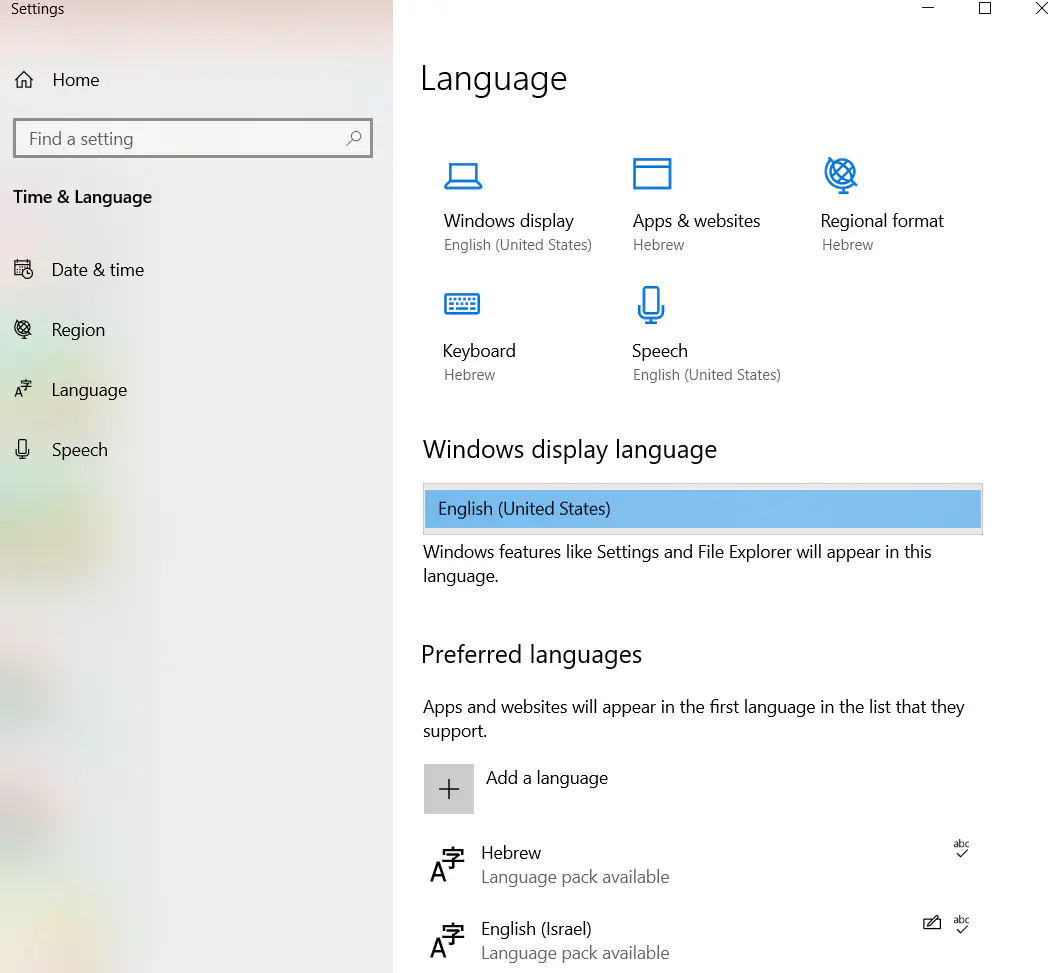Image resolution: width=1063 pixels, height=973 pixels.
Task: Click the spell-check icon on Hebrew row
Action: (x=961, y=849)
